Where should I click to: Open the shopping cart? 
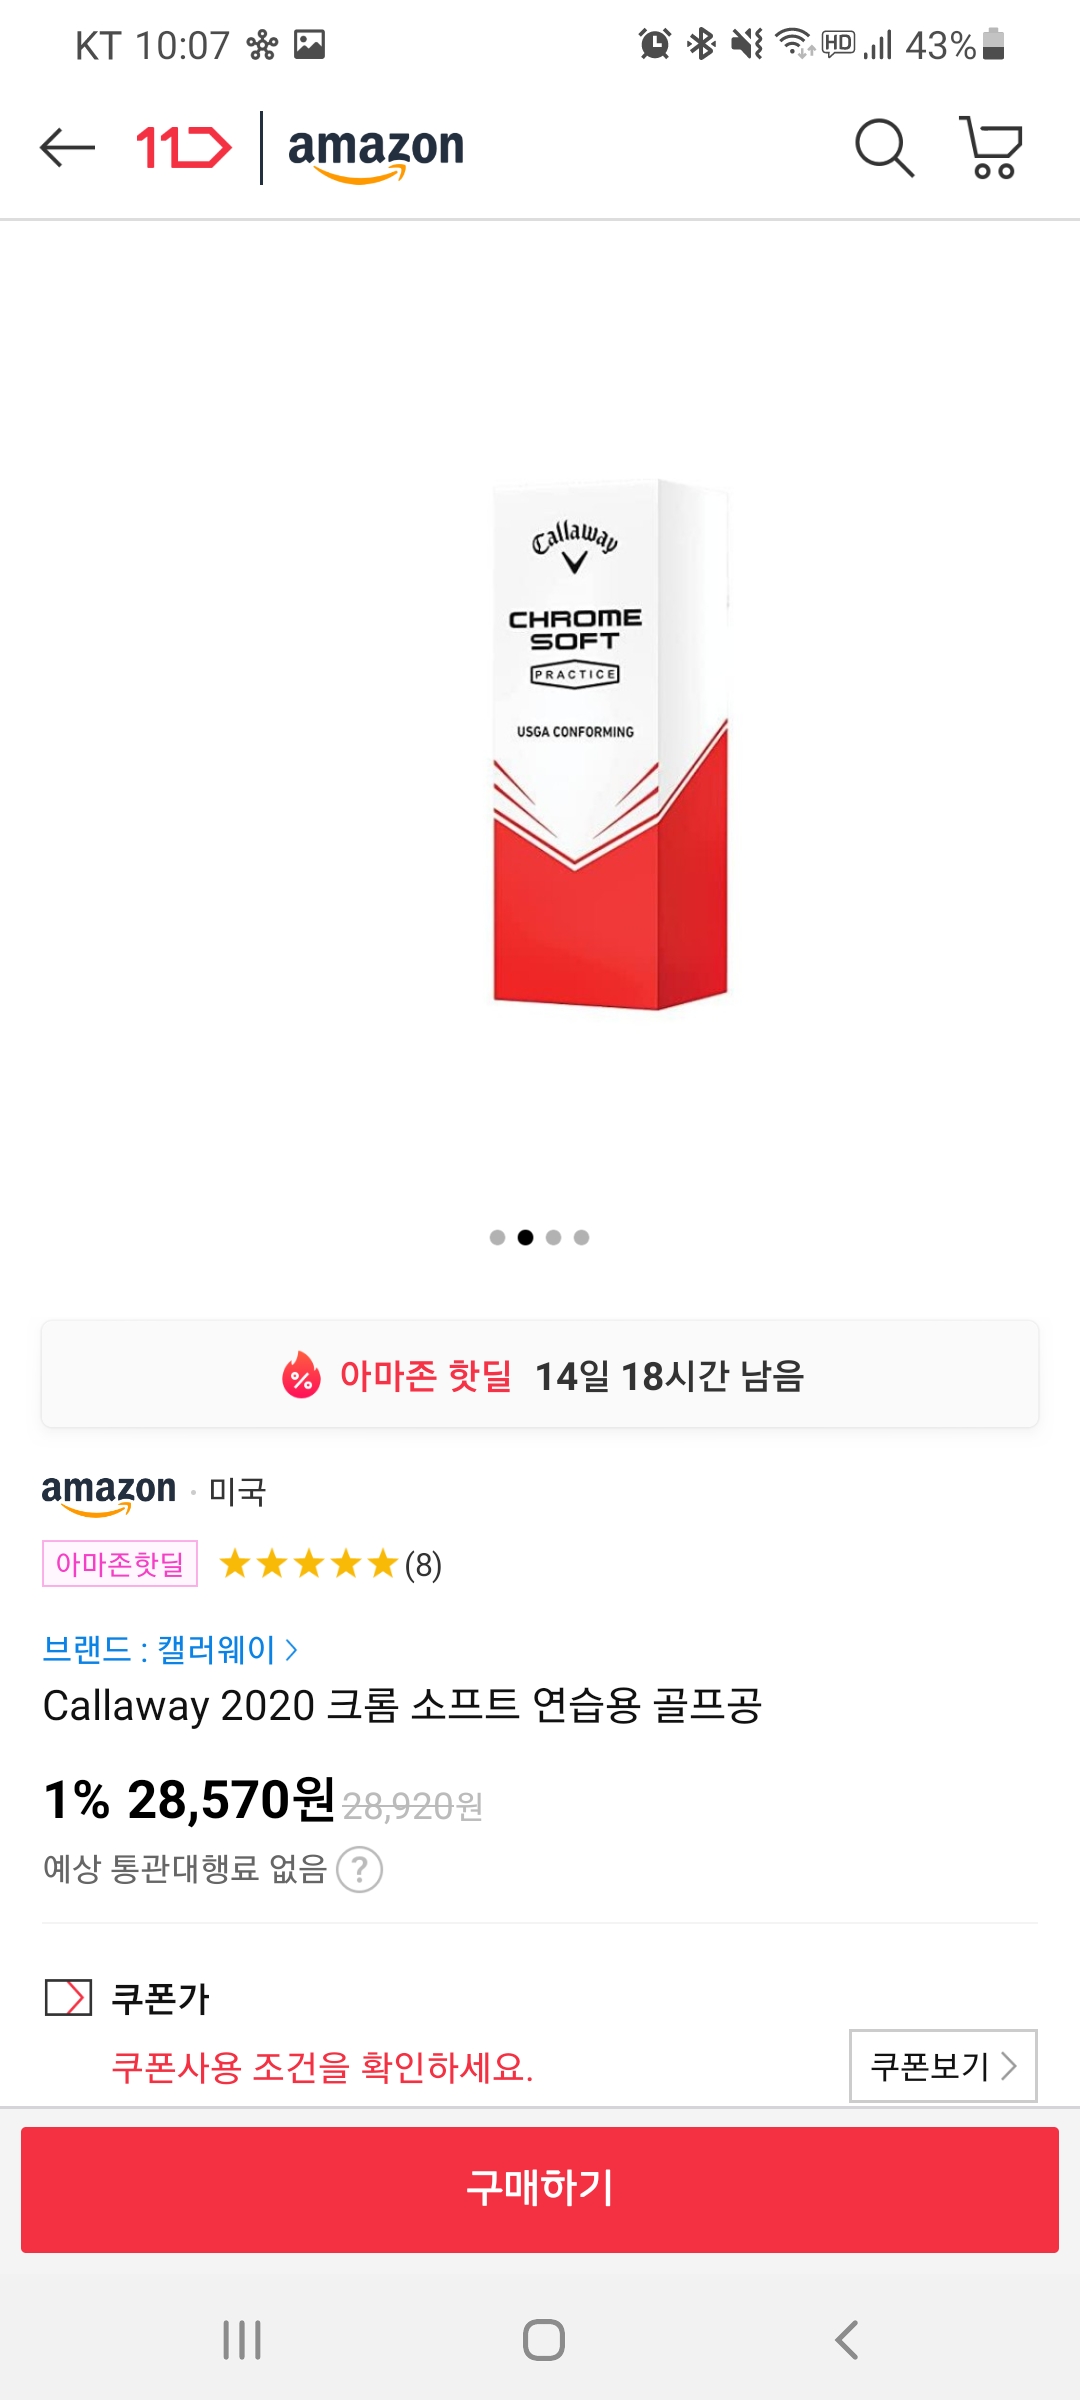[x=991, y=148]
